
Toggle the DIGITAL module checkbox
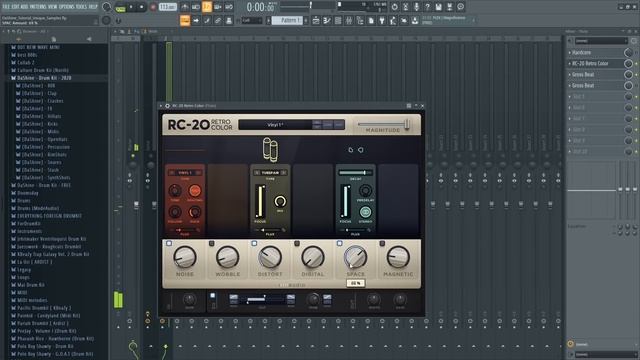coord(297,243)
